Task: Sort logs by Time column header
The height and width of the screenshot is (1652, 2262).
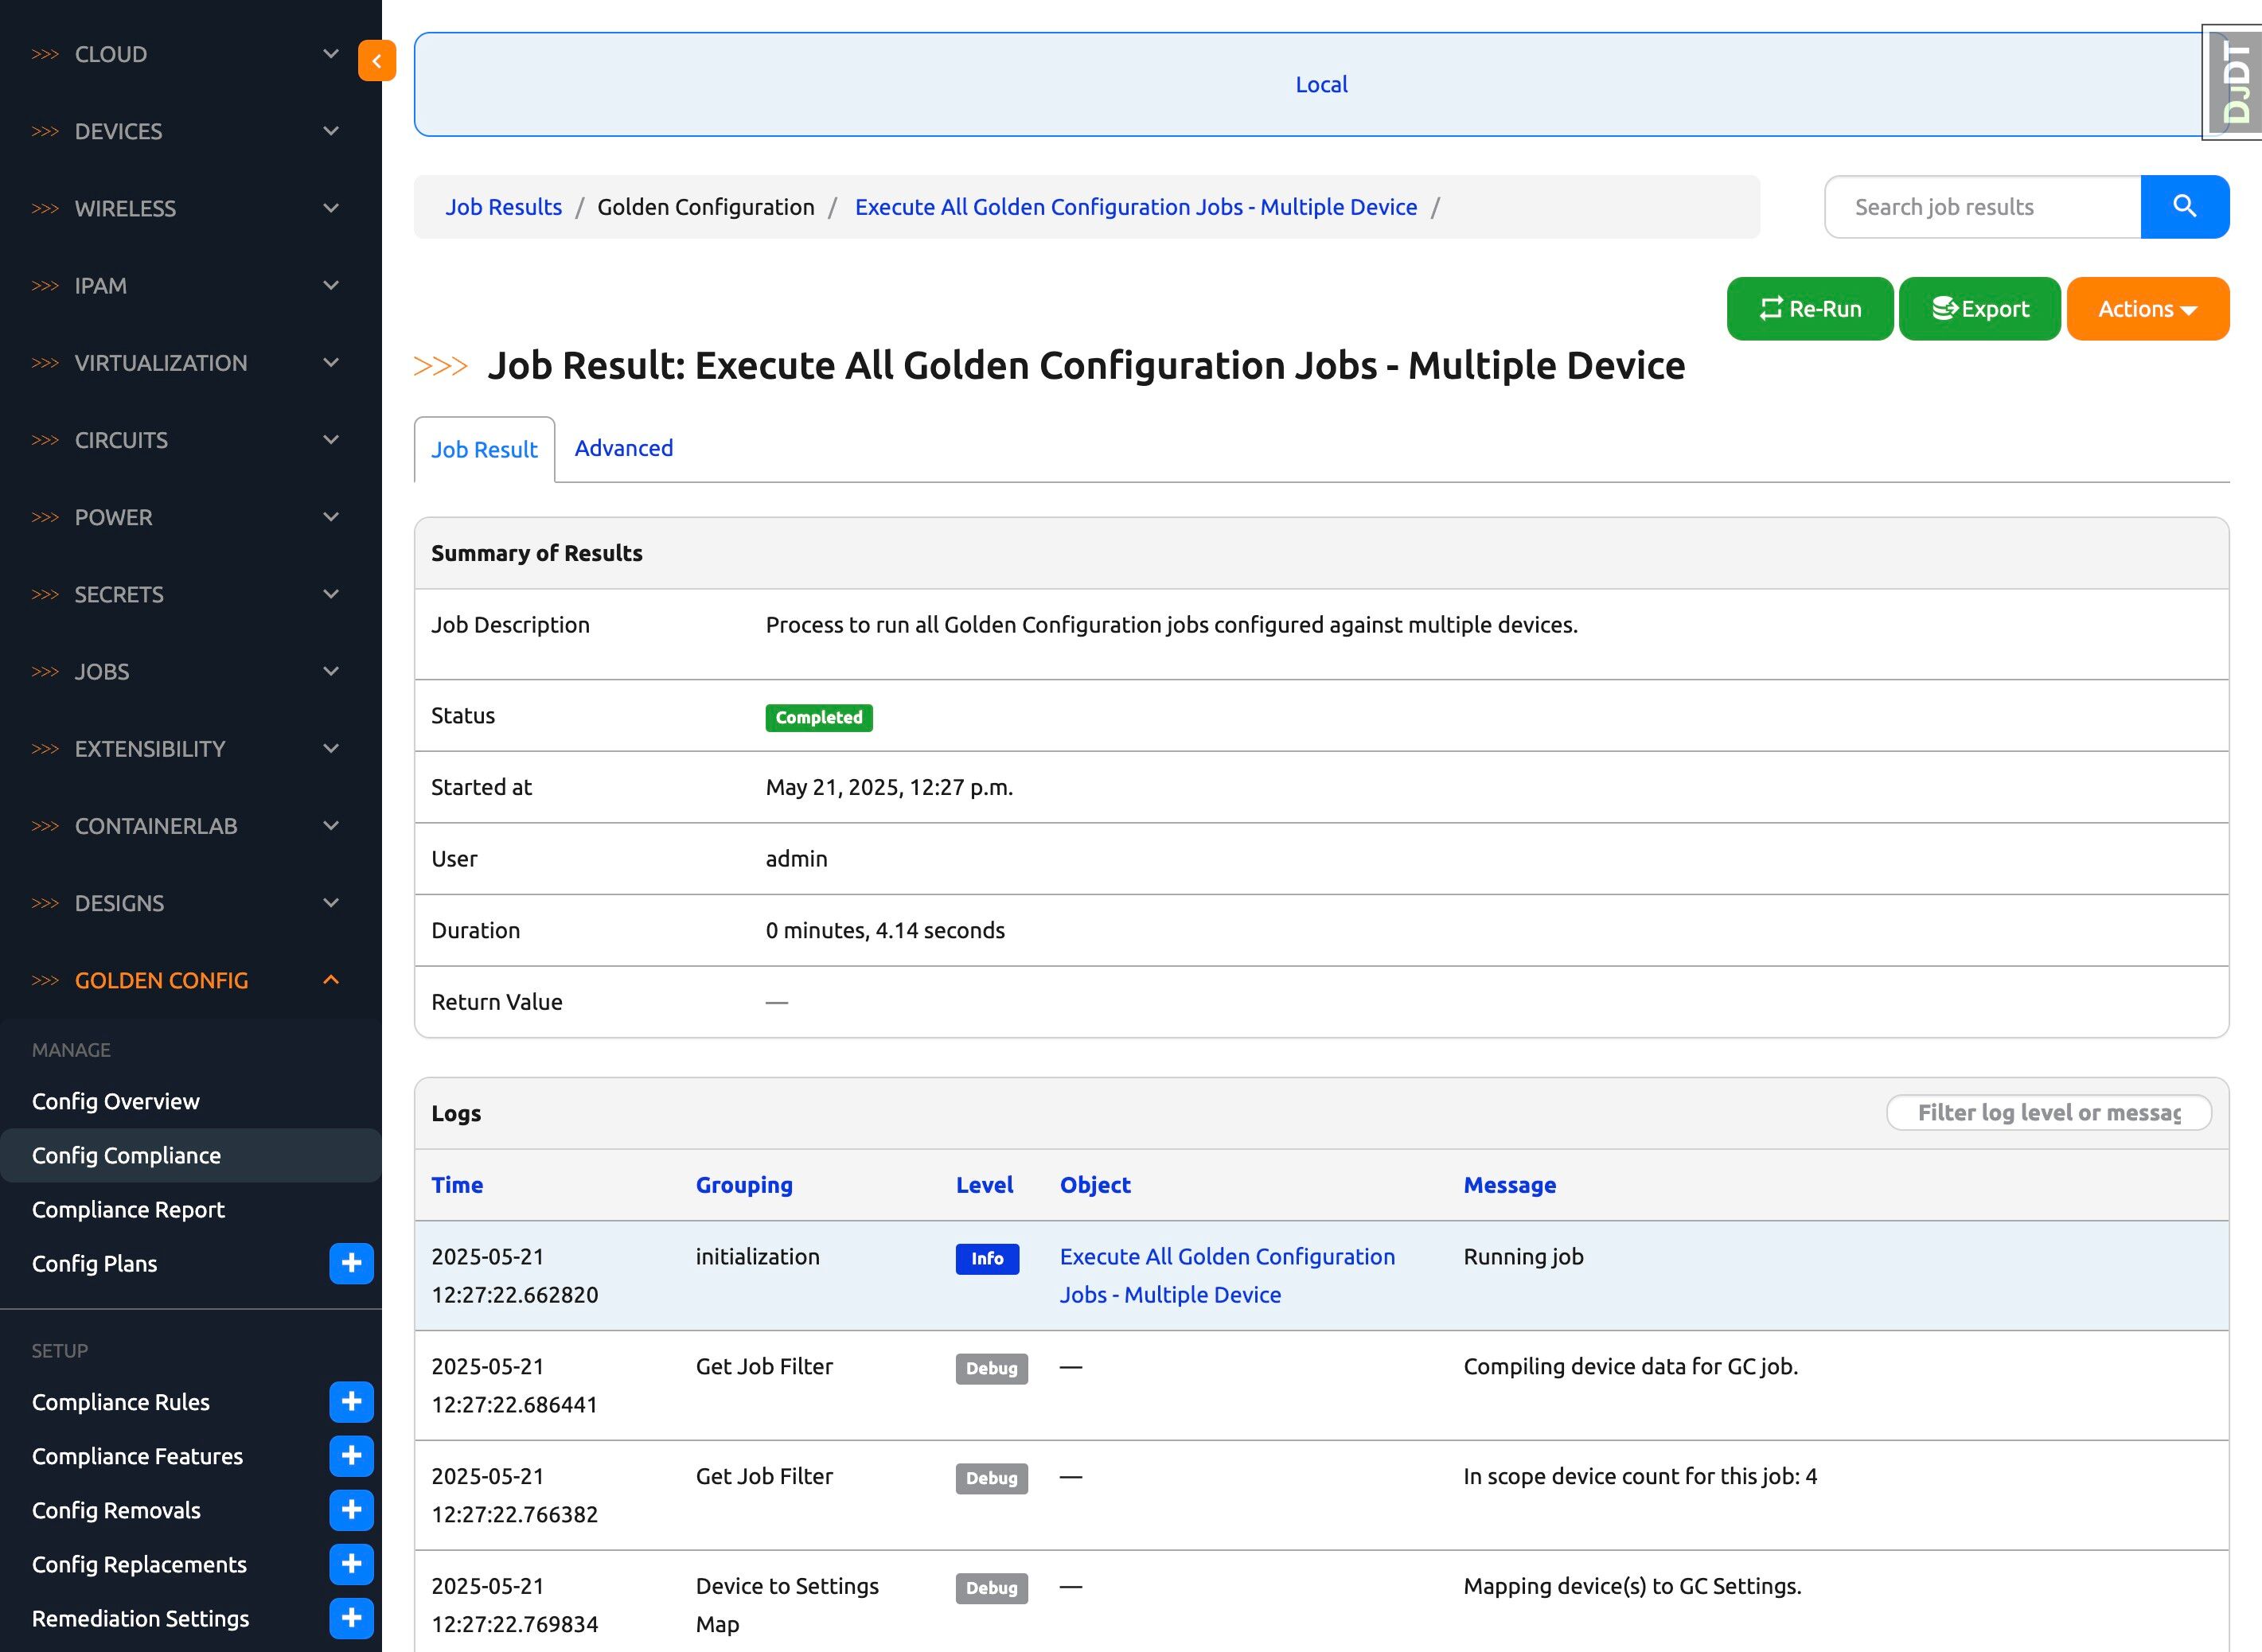Action: click(x=457, y=1185)
